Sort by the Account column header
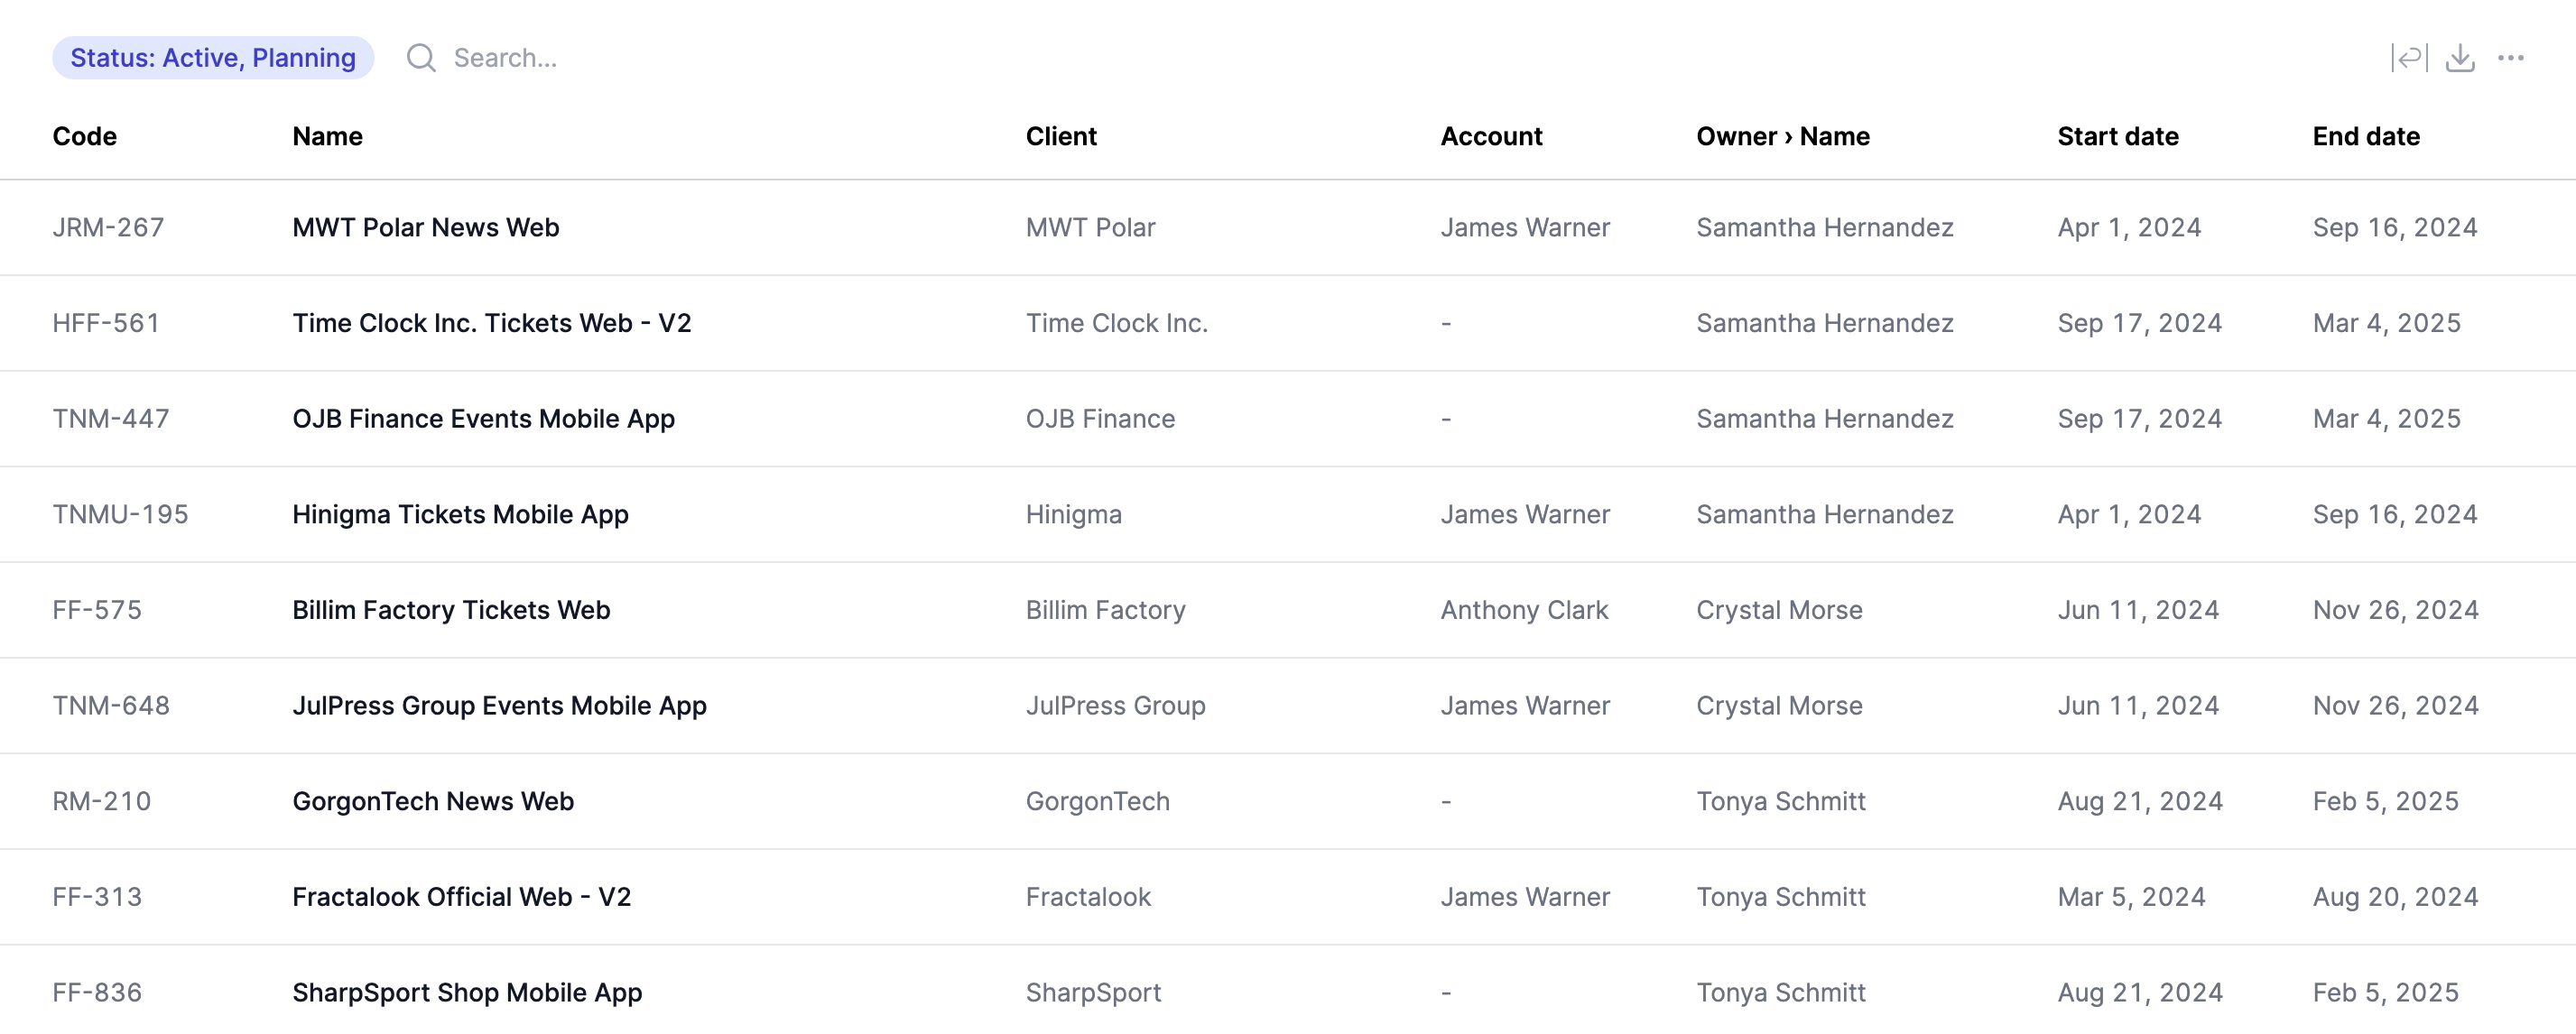The image size is (2576, 1034). pos(1491,136)
